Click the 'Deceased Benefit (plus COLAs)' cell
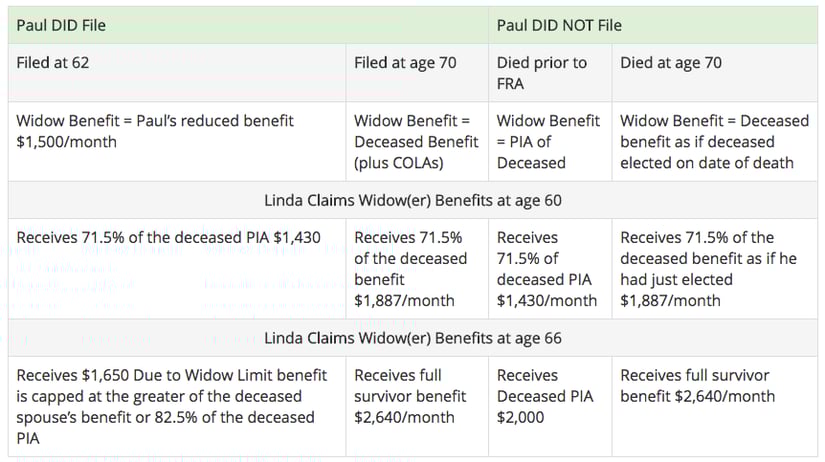The height and width of the screenshot is (462, 825). [x=417, y=142]
